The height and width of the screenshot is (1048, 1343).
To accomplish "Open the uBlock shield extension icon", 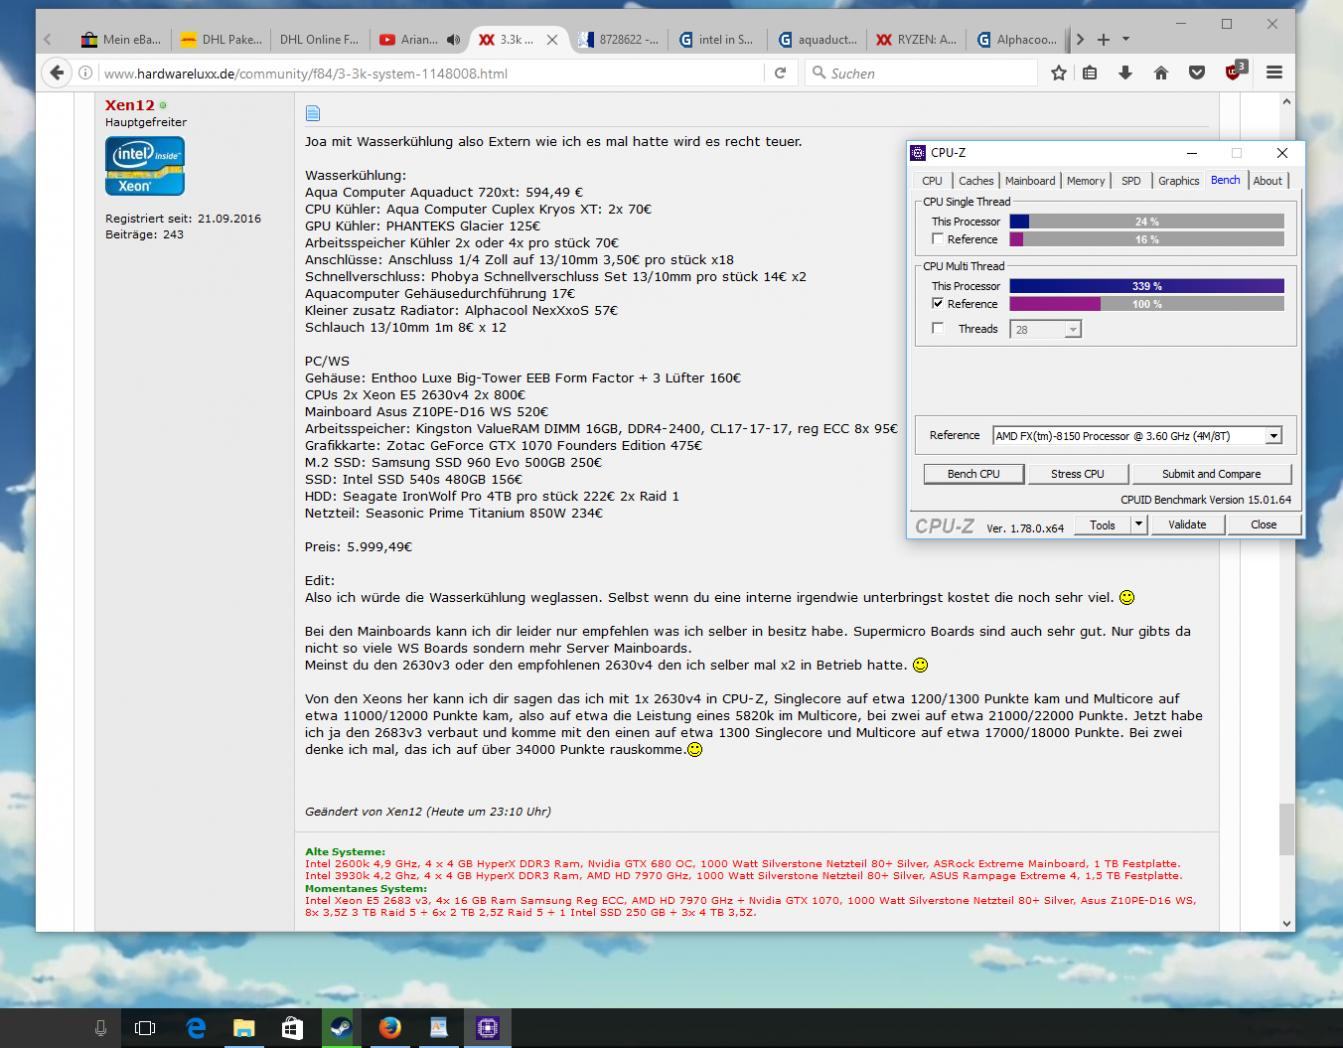I will [x=1234, y=71].
